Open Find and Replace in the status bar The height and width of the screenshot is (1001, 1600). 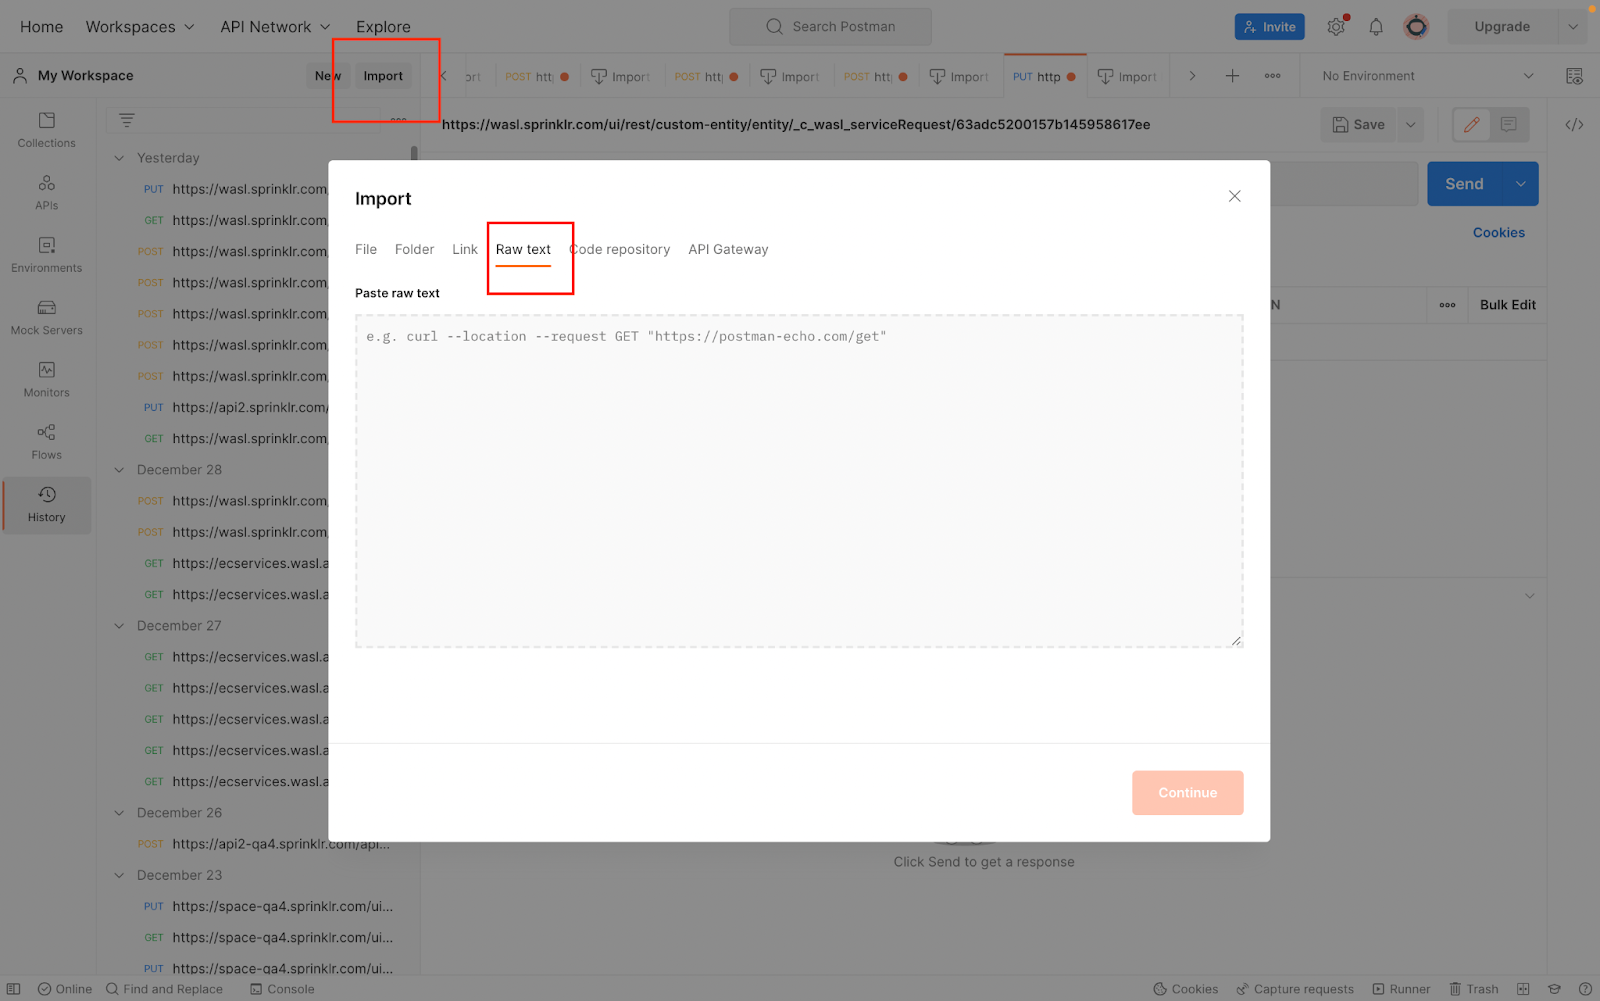click(x=164, y=989)
